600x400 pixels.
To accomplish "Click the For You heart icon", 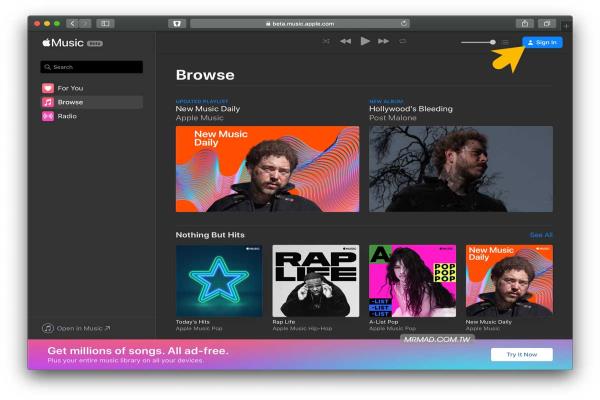I will 48,88.
